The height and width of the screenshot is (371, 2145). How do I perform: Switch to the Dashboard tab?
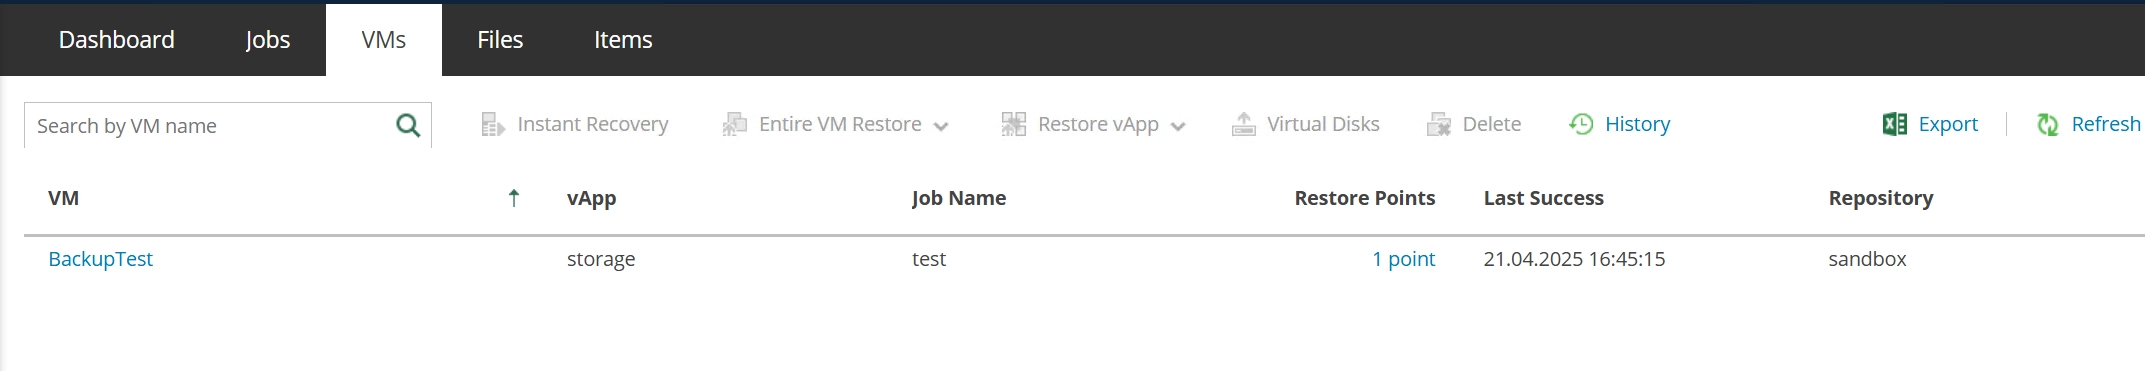point(116,40)
